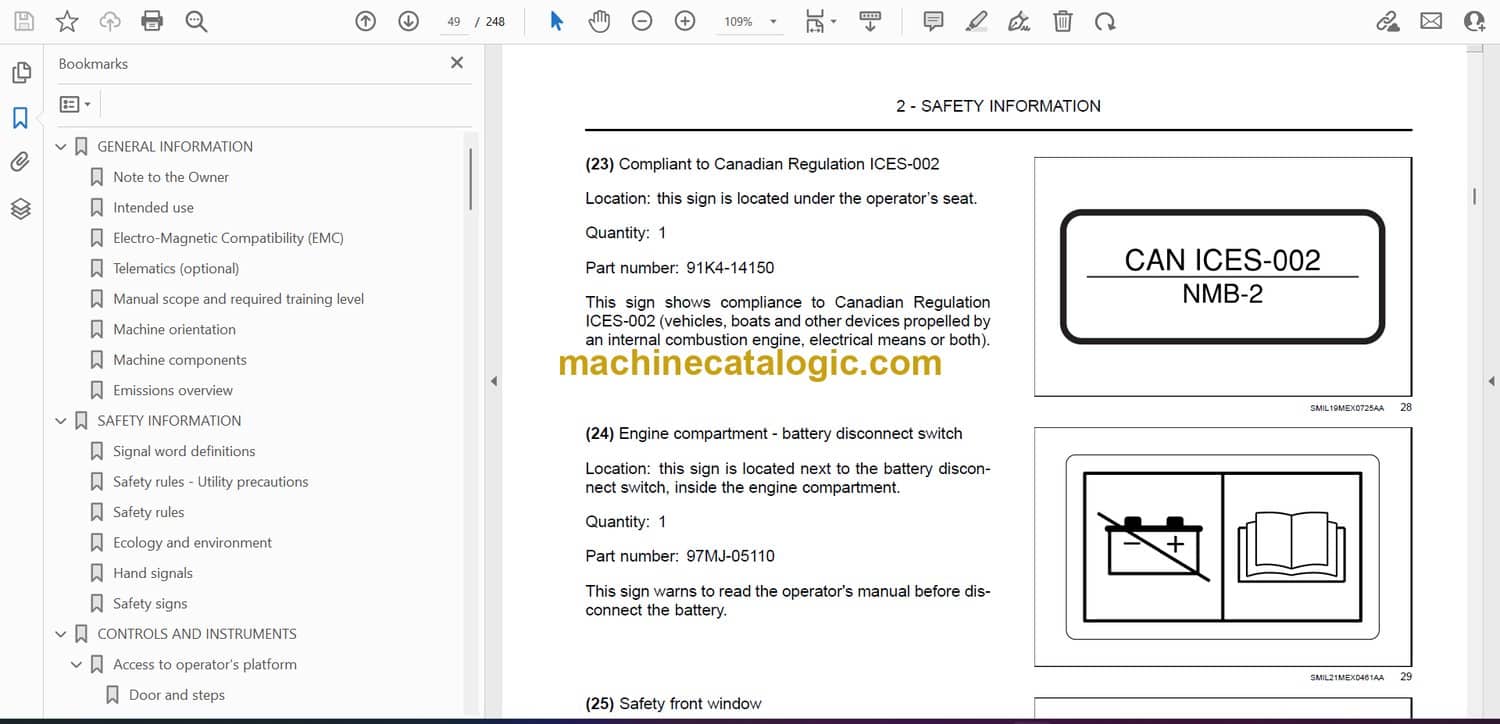This screenshot has width=1500, height=724.
Task: Select the Hand pan tool
Action: tap(599, 21)
